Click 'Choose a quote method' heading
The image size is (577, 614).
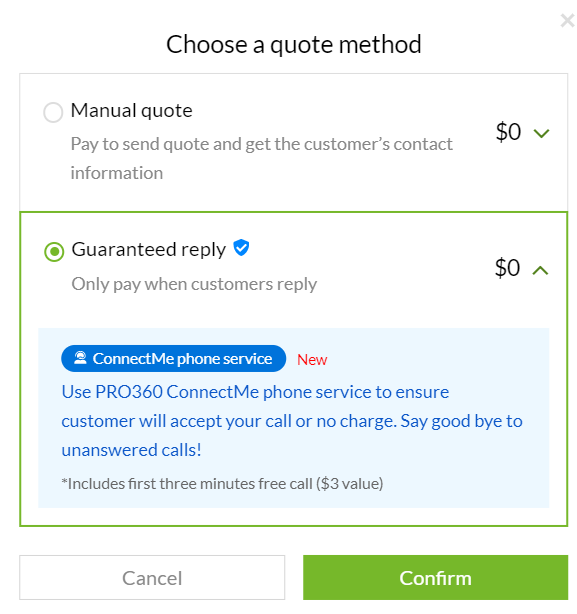(x=294, y=44)
